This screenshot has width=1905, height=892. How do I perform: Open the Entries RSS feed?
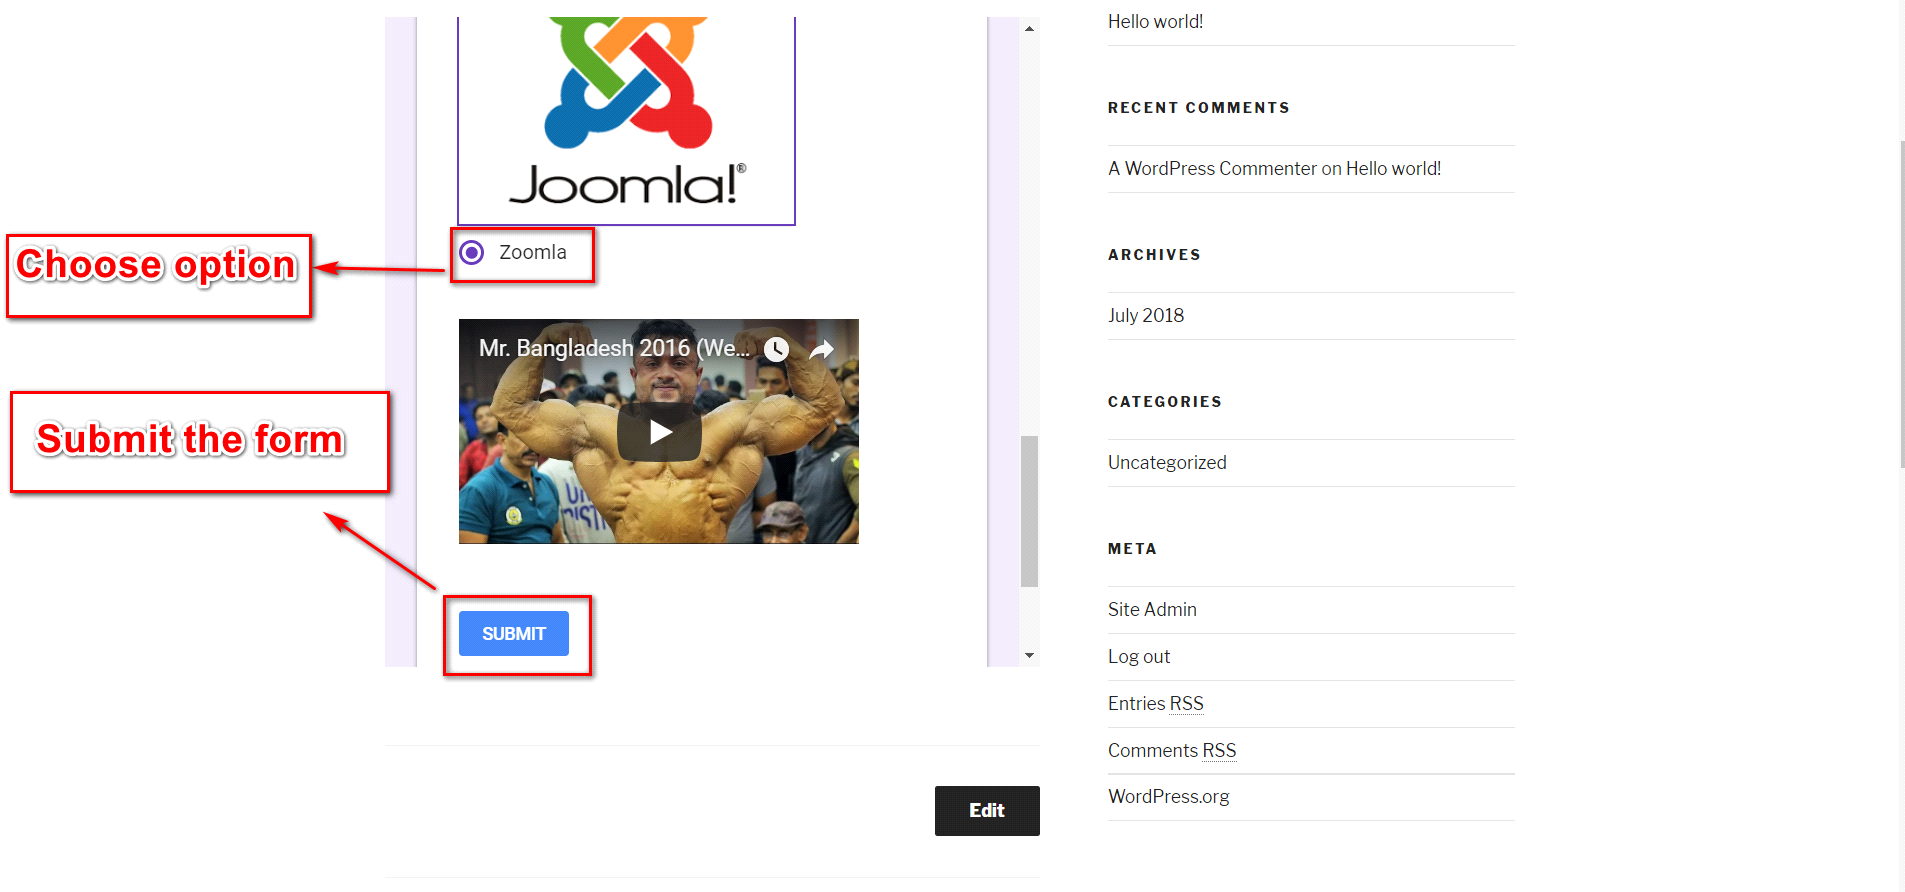click(1156, 703)
